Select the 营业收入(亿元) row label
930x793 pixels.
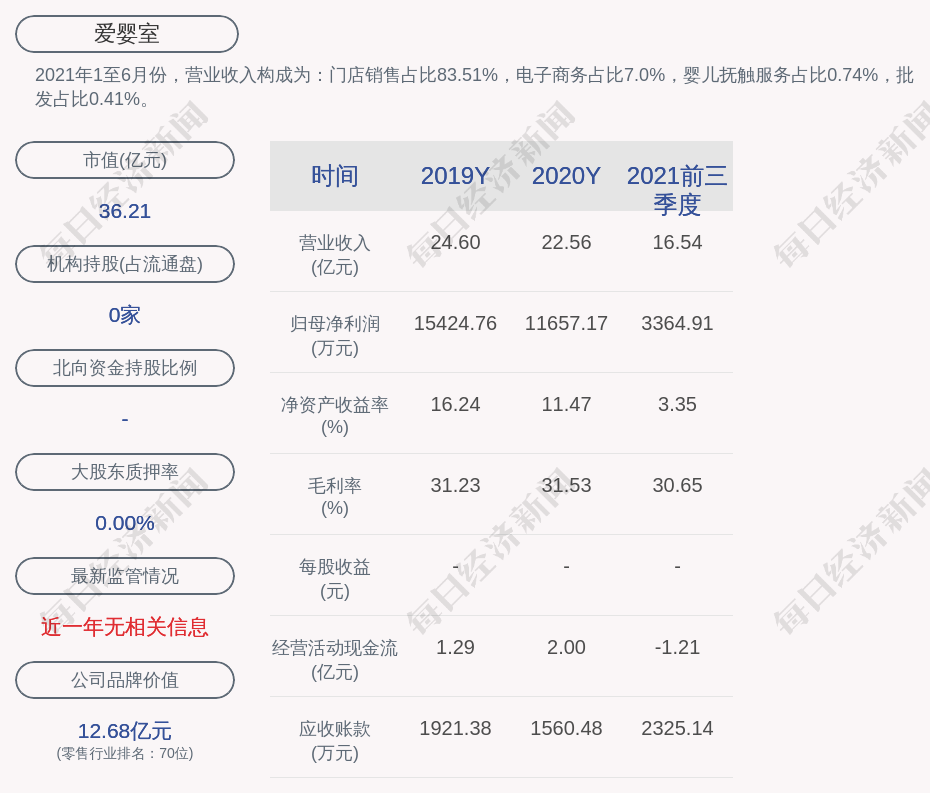pyautogui.click(x=335, y=255)
